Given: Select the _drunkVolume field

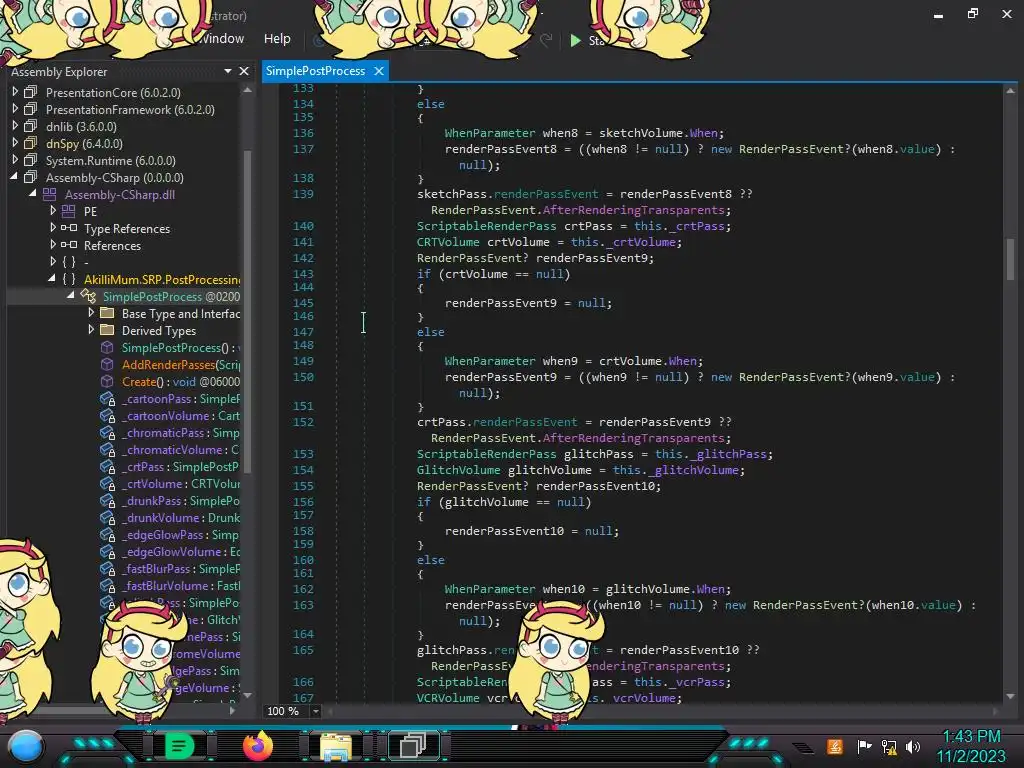Looking at the screenshot, I should 181,517.
